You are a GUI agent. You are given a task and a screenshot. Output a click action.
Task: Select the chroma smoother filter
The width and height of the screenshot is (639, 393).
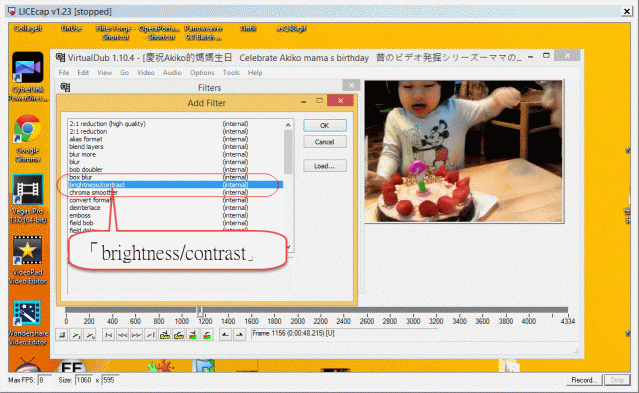(x=176, y=192)
